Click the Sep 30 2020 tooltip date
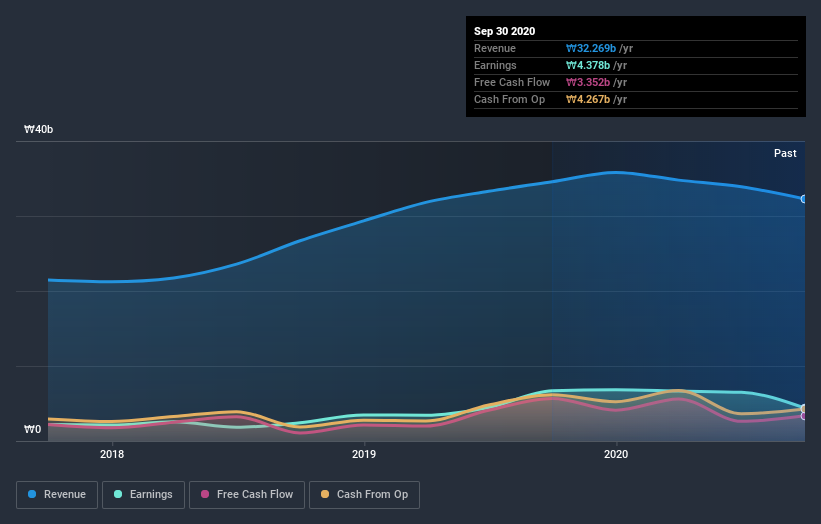 tap(504, 31)
